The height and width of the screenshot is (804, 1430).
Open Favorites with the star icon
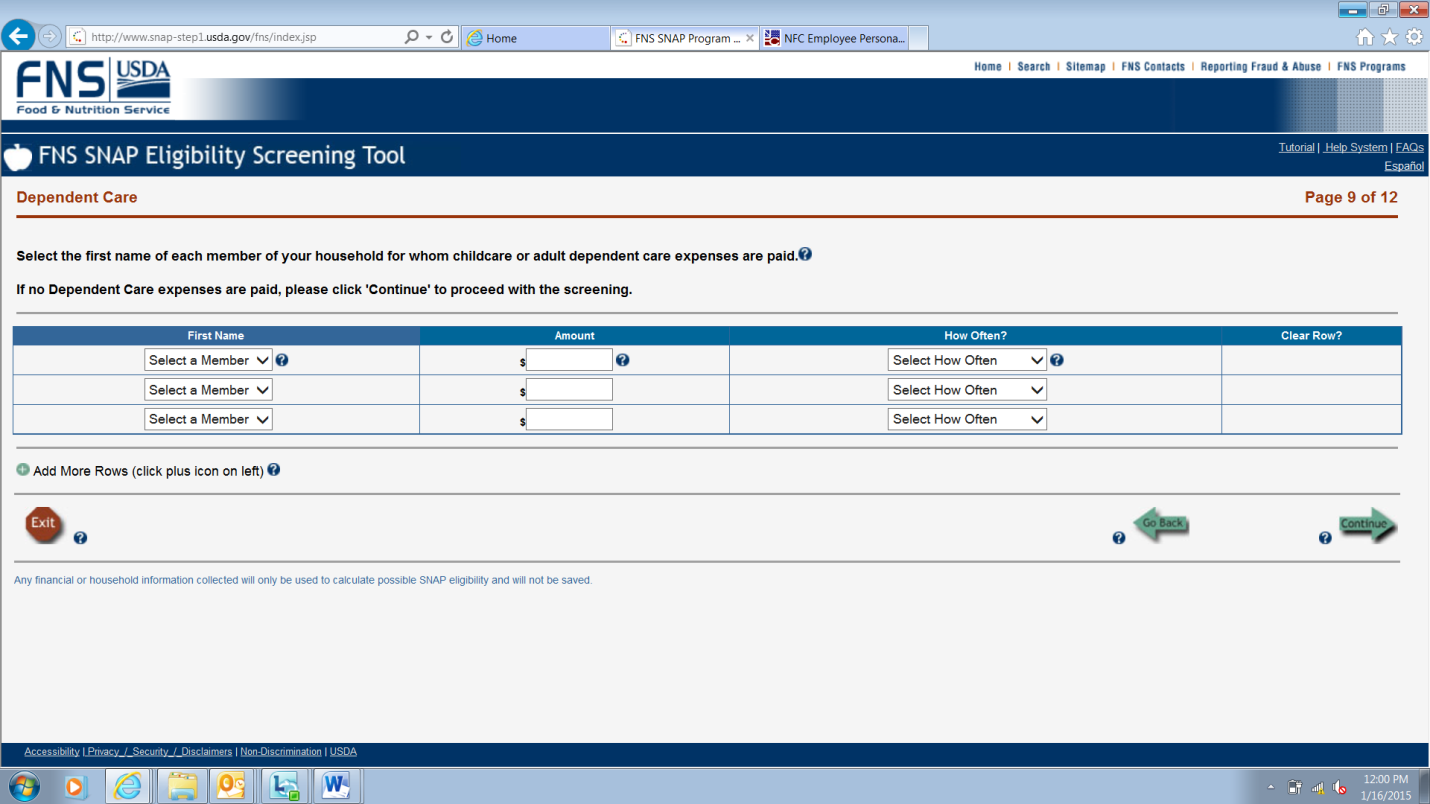1390,37
